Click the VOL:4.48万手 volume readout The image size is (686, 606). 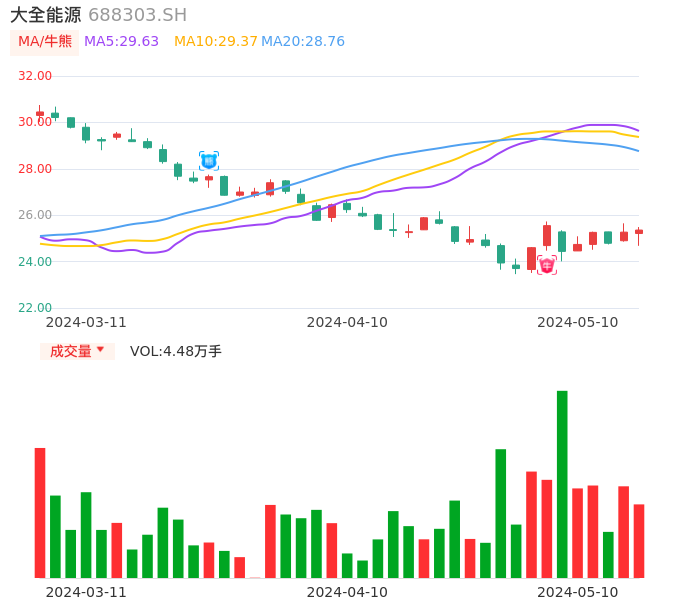[176, 351]
